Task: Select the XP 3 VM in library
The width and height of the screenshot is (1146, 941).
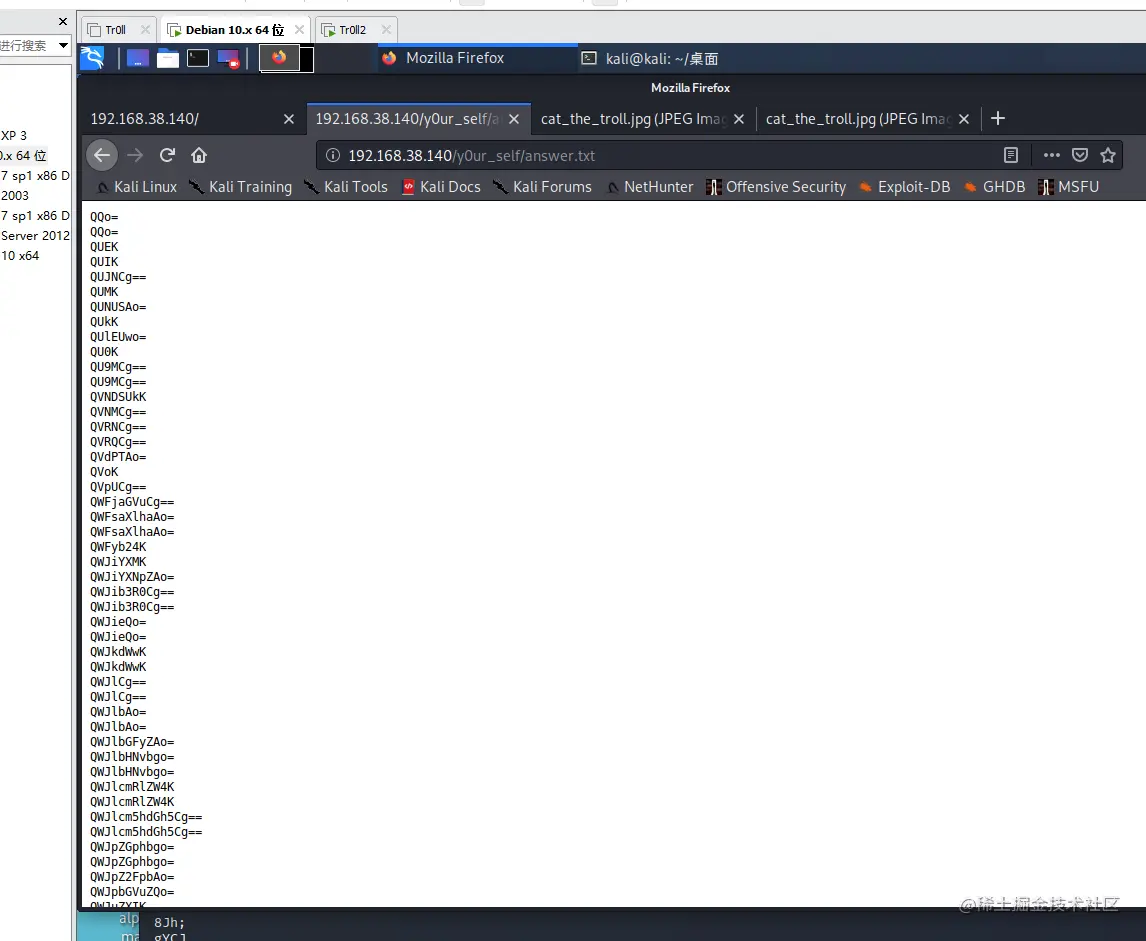Action: 14,136
